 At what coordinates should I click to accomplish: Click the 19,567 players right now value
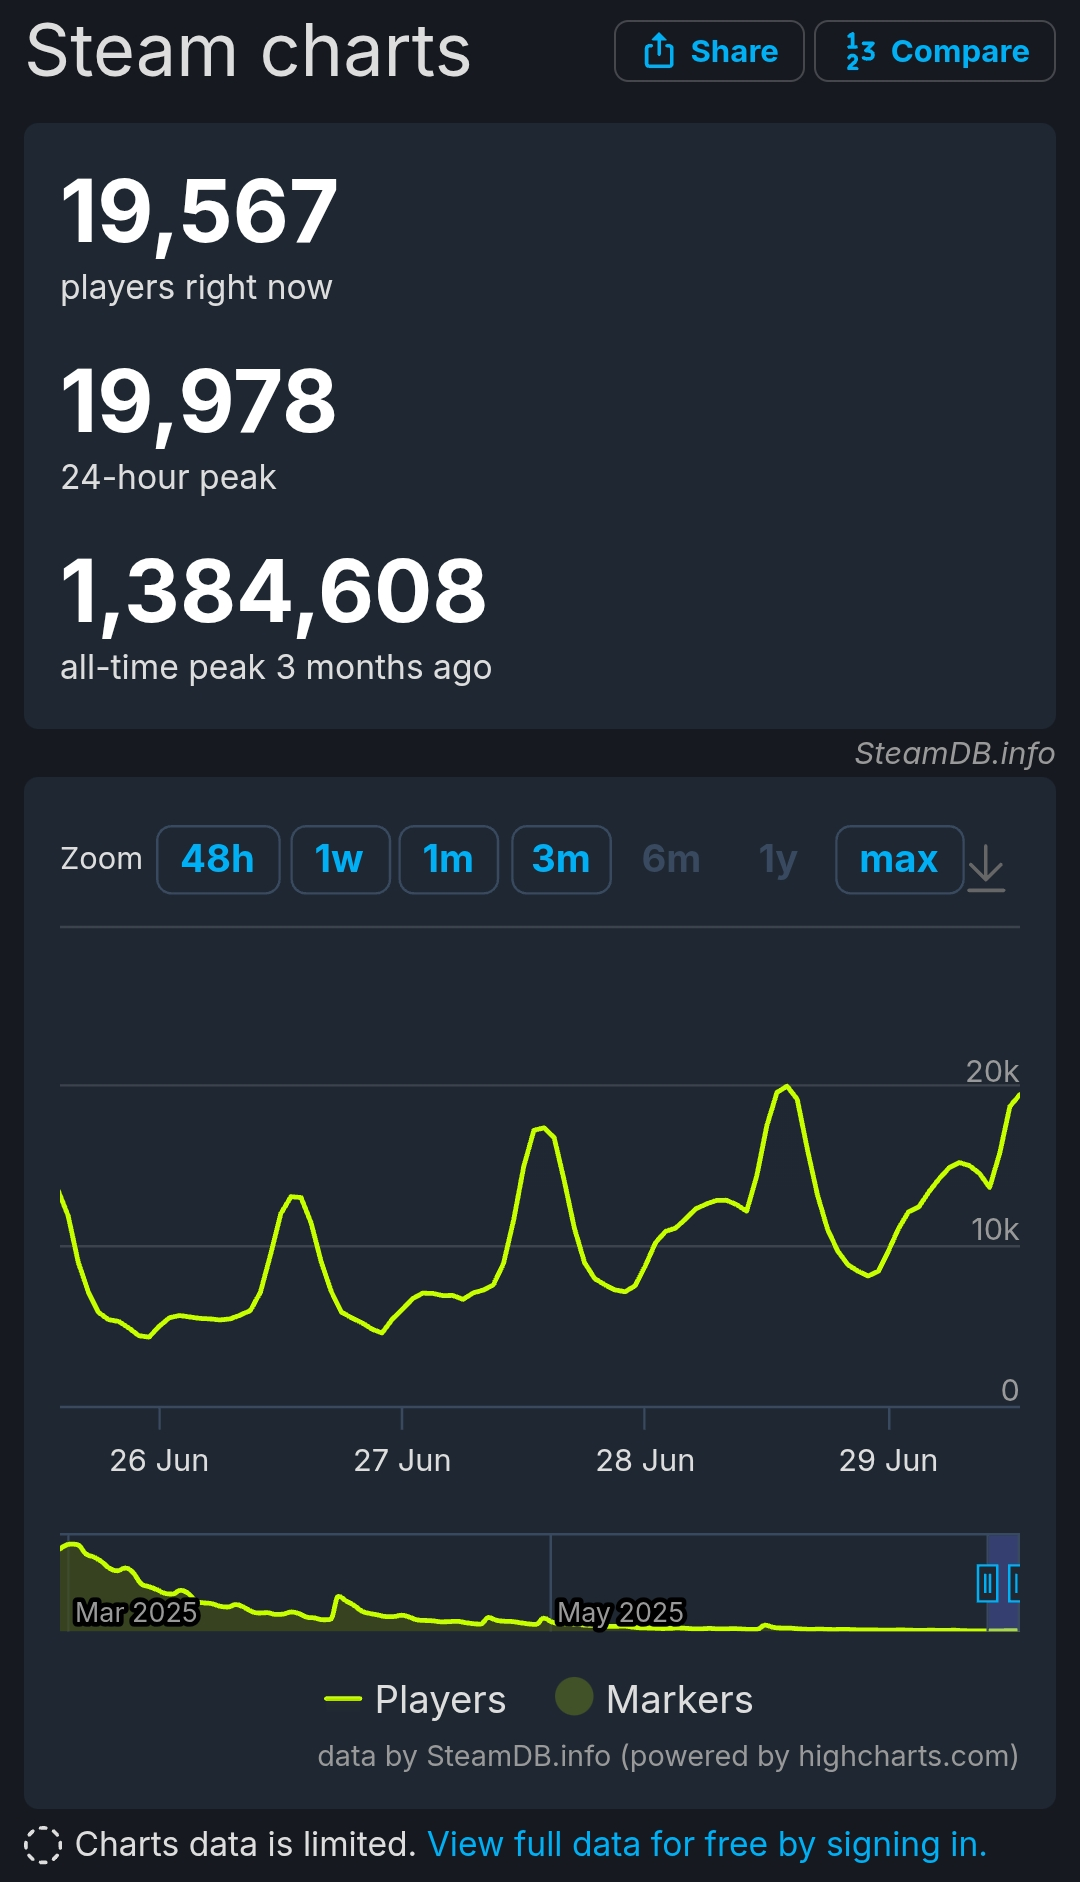tap(200, 211)
